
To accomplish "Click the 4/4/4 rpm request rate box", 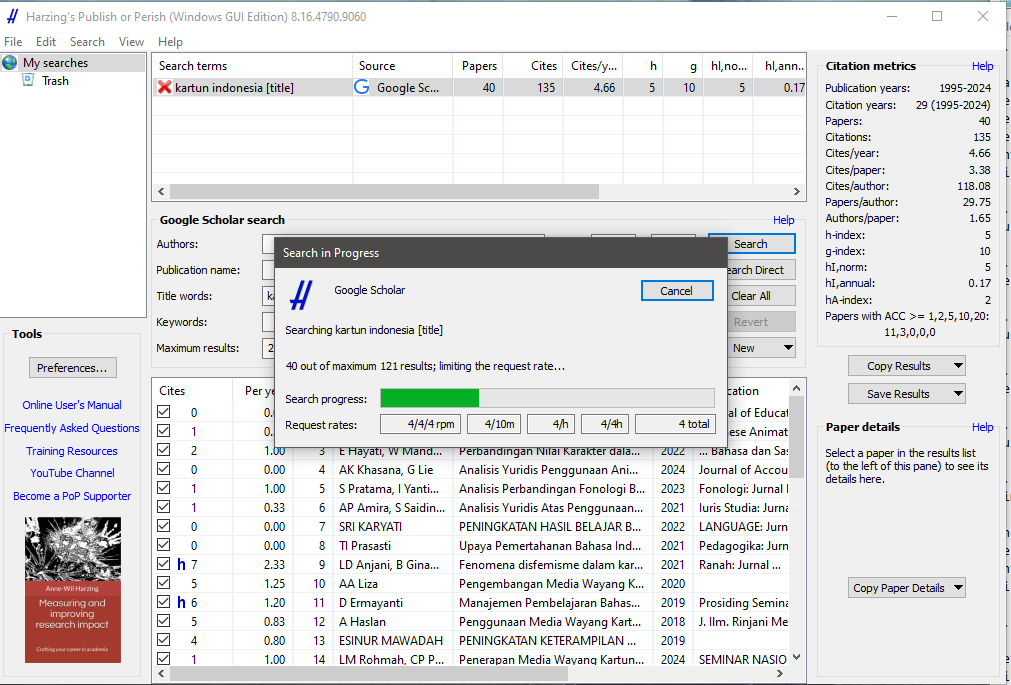I will (x=420, y=424).
